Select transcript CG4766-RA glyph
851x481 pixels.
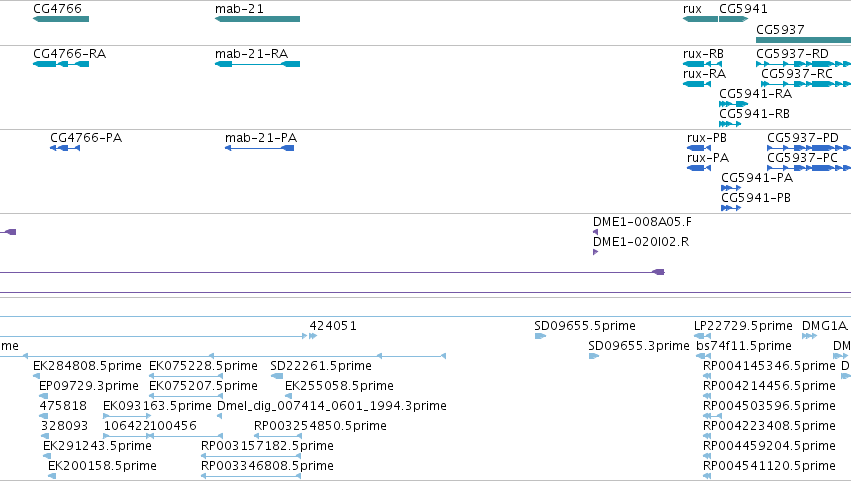(x=61, y=64)
